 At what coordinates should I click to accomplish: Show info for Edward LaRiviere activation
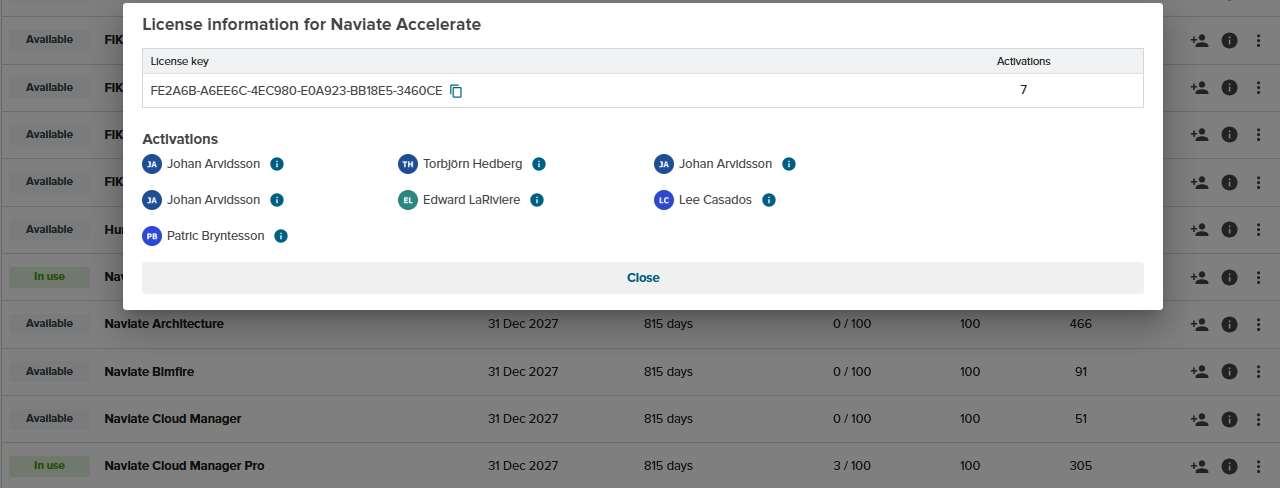coord(537,200)
